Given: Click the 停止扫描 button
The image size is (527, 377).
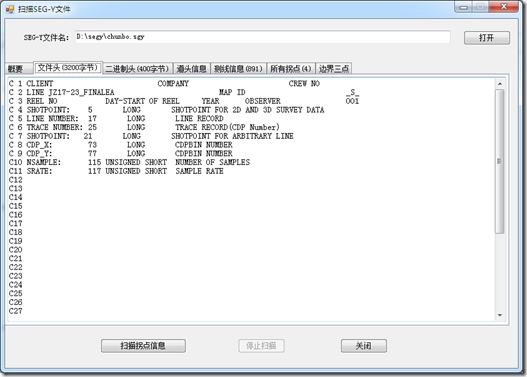Looking at the screenshot, I should pyautogui.click(x=261, y=346).
